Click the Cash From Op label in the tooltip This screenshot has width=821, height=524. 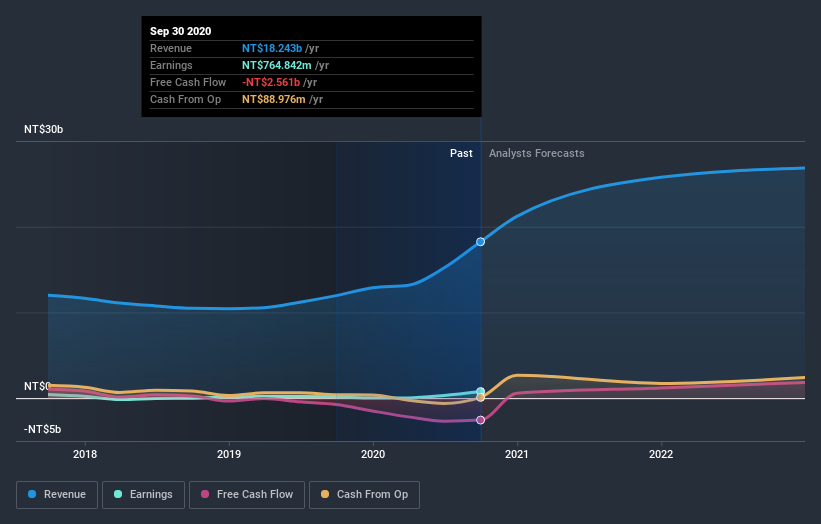tap(185, 99)
